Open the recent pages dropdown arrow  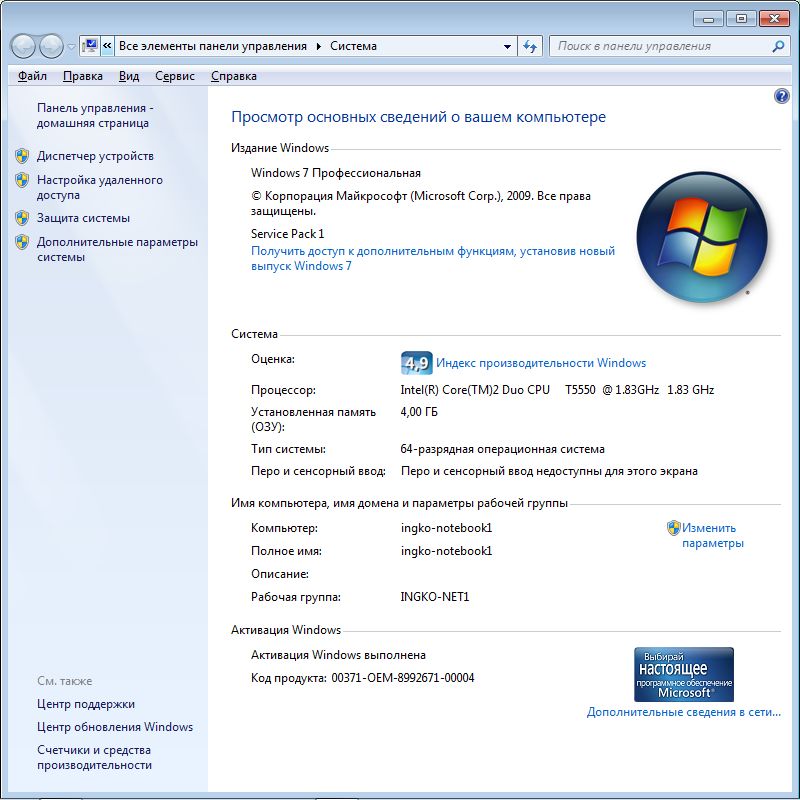[71, 47]
